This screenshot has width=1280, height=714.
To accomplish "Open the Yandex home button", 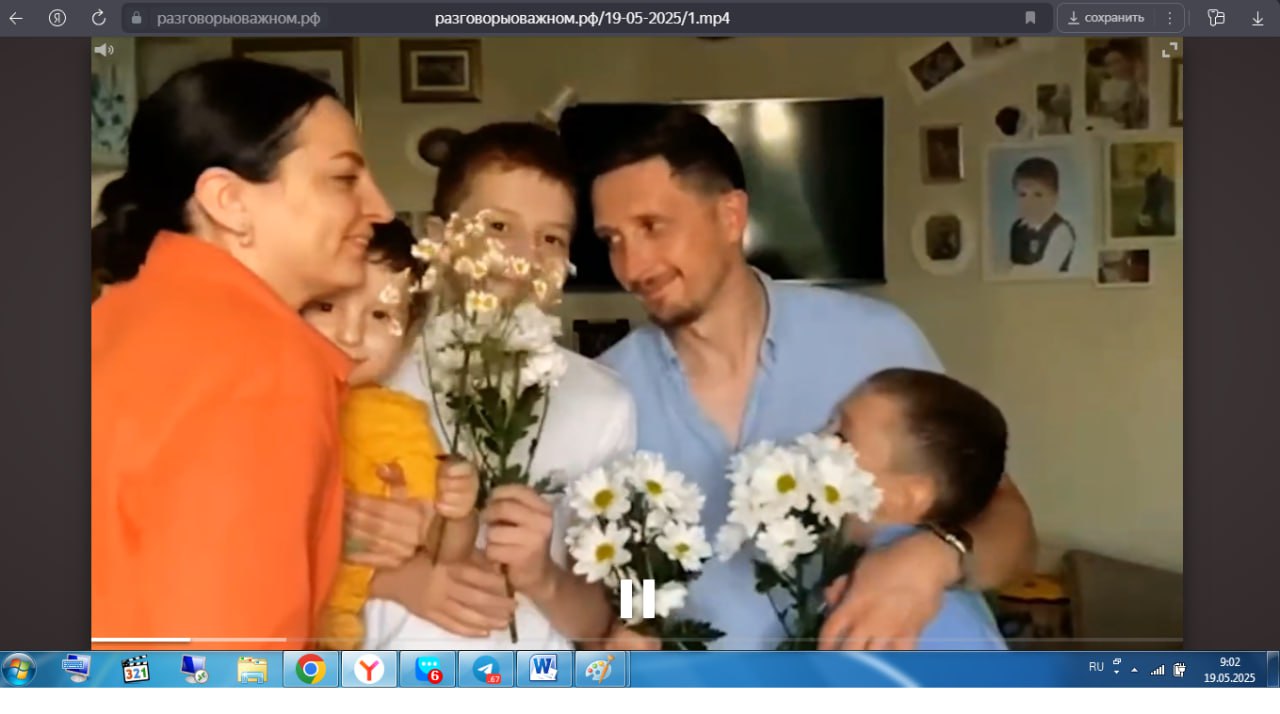I will [x=57, y=18].
